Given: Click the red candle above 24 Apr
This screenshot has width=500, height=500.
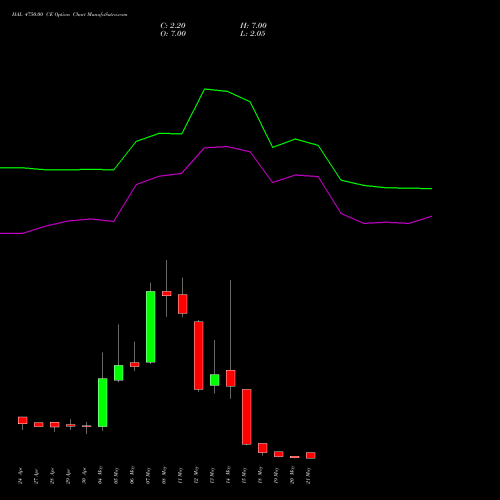Looking at the screenshot, I should (x=23, y=420).
